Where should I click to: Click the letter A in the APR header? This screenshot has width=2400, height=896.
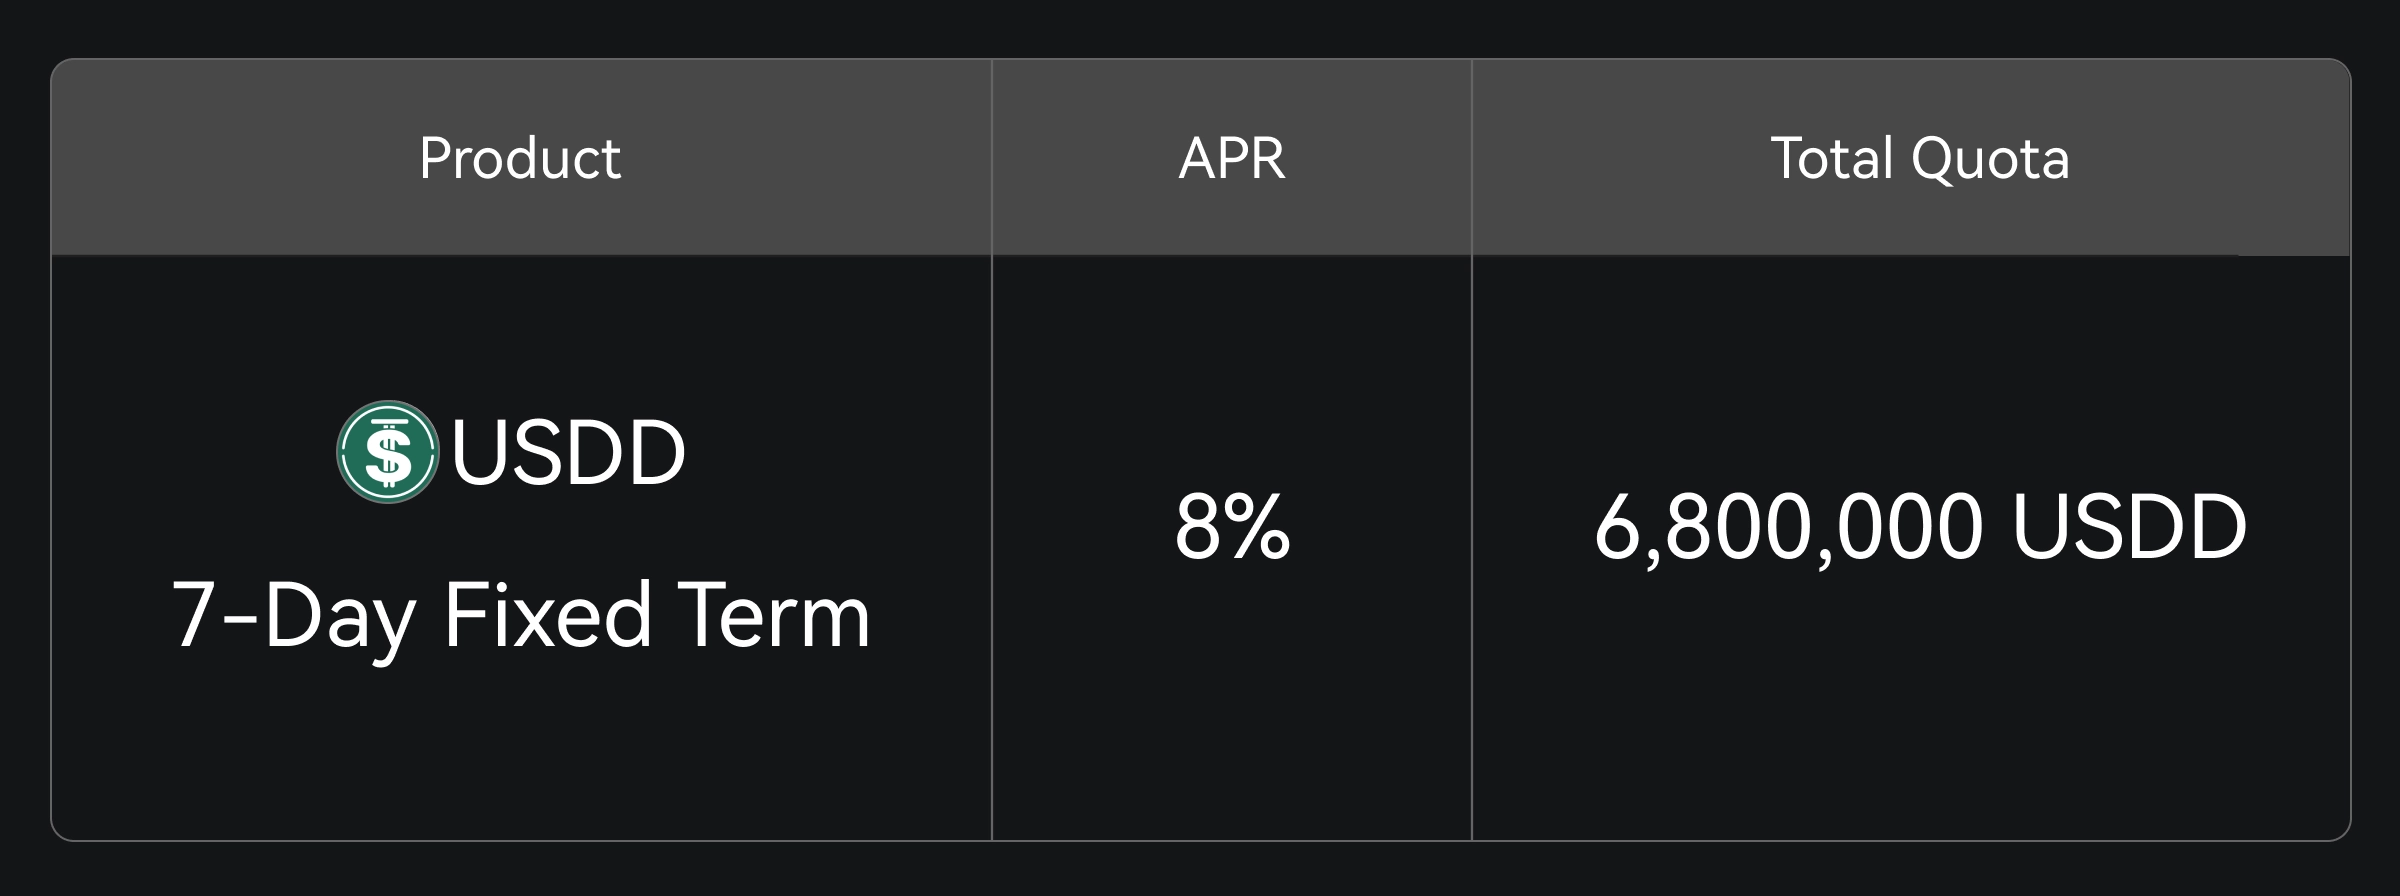[x=1196, y=158]
